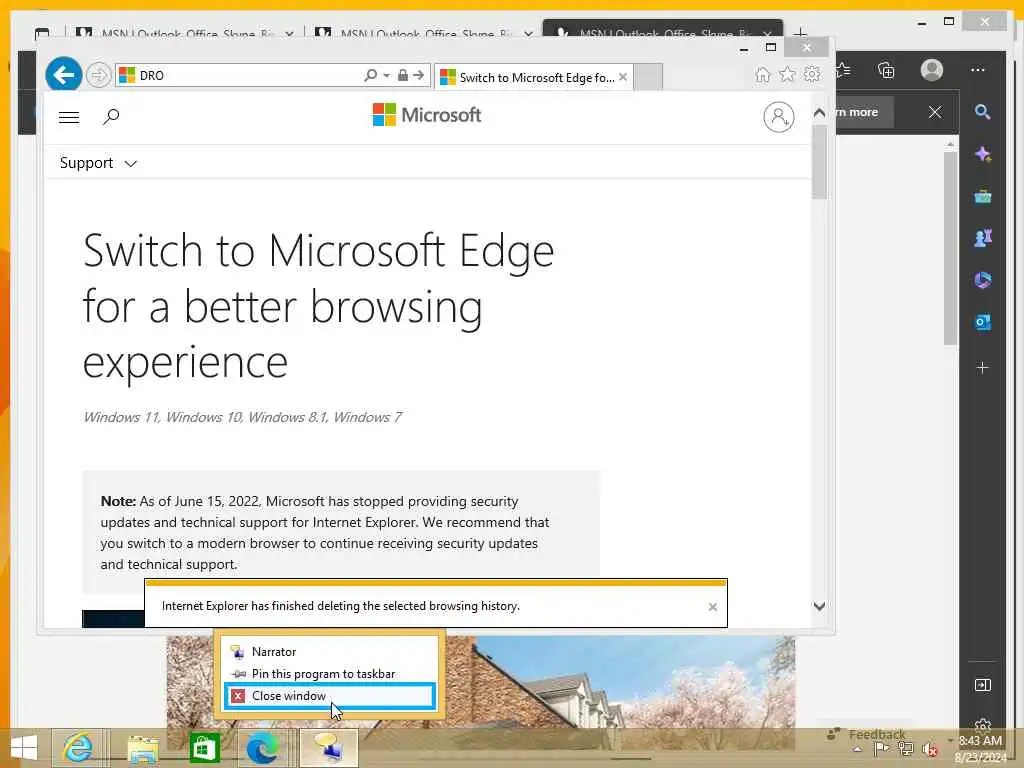Click the forward navigation arrow in Internet Explorer
1024x768 pixels.
[99, 75]
